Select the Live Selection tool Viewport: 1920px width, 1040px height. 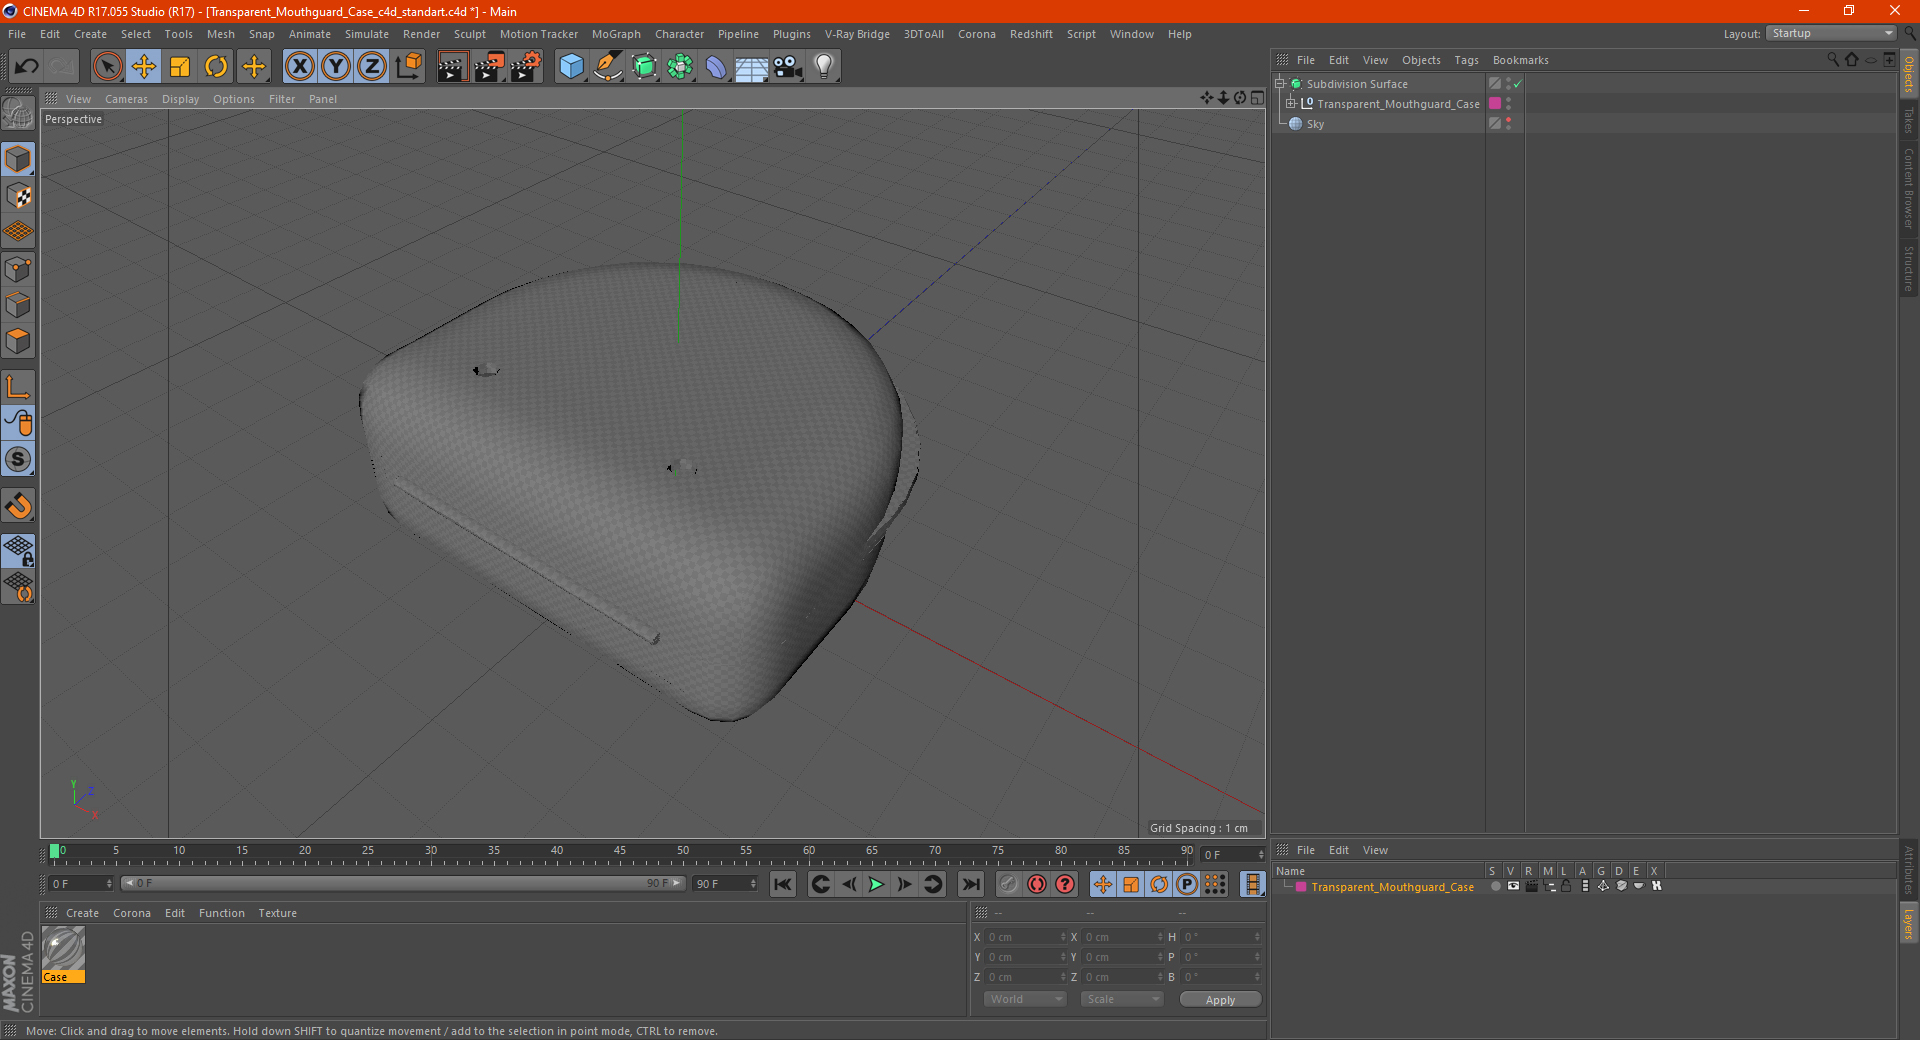pyautogui.click(x=107, y=67)
